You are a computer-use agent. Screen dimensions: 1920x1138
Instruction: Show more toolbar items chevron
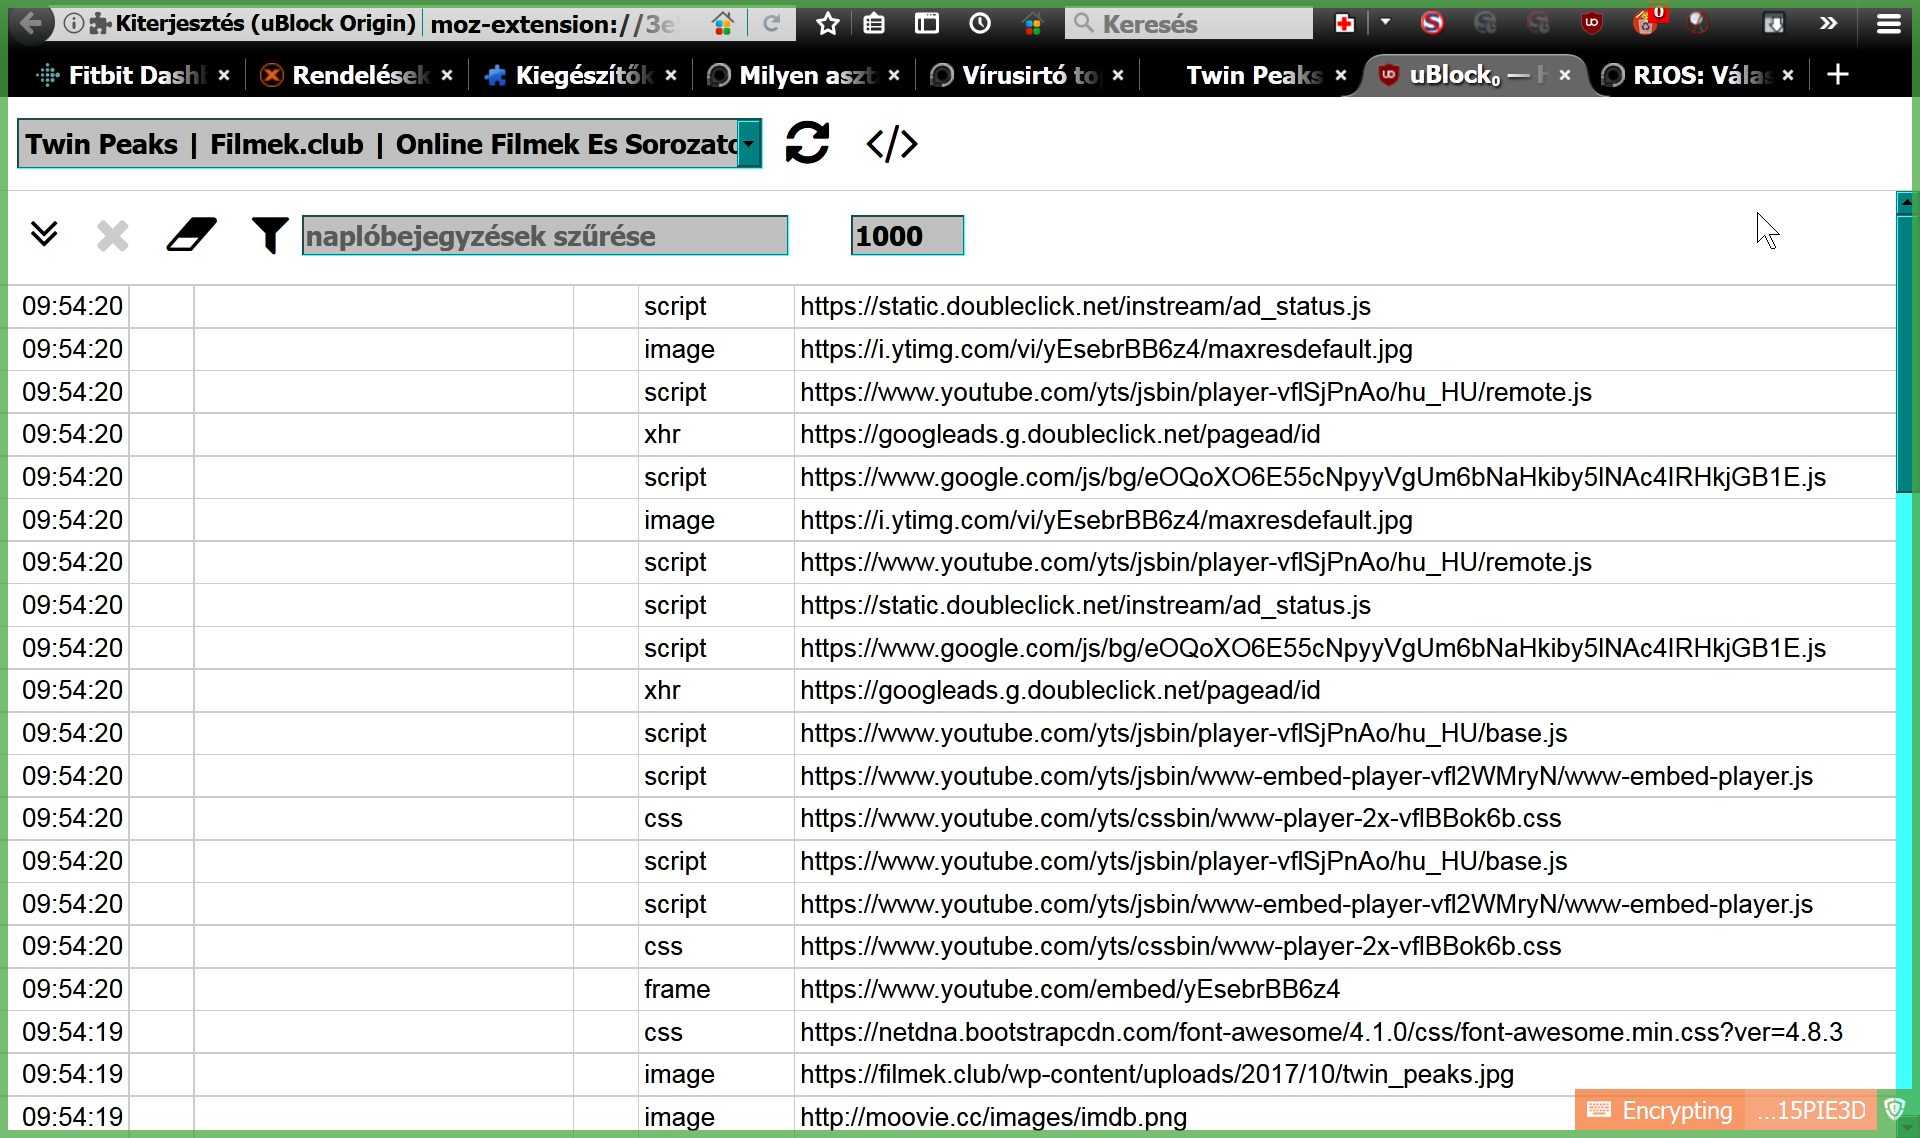click(x=1828, y=23)
